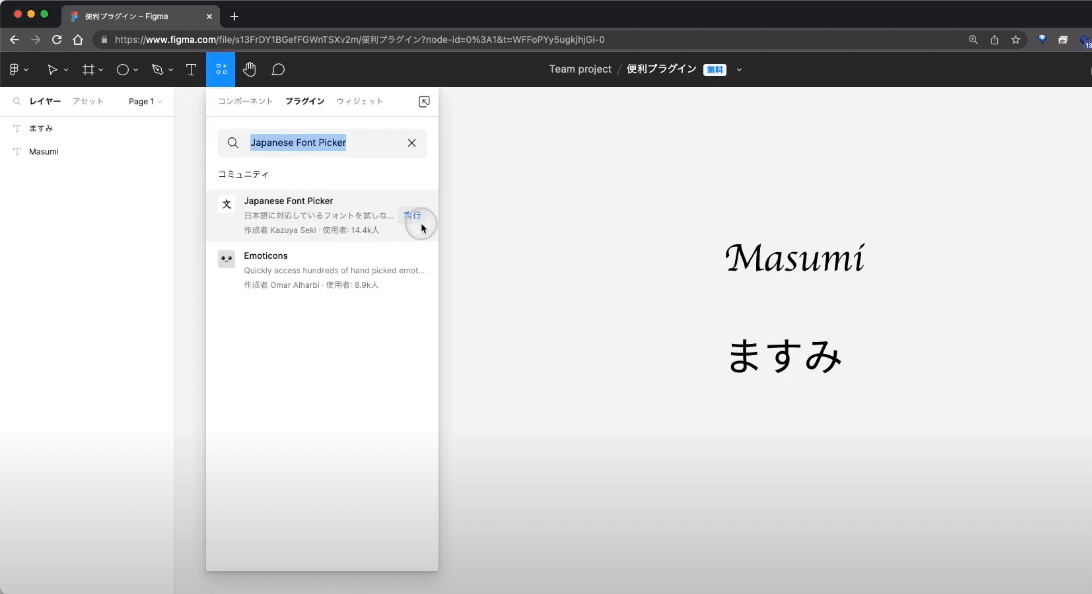Click the plugin search field
1092x594 pixels.
(322, 143)
